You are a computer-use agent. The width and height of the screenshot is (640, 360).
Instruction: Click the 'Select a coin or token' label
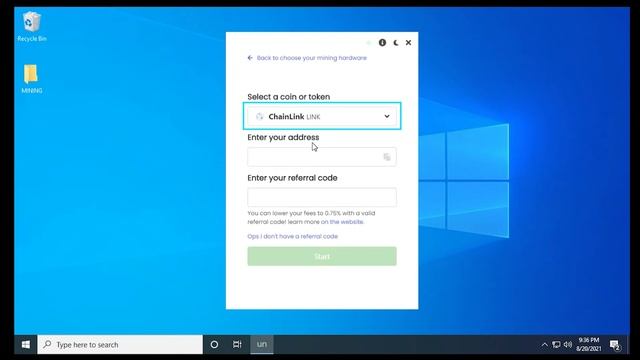(x=289, y=97)
